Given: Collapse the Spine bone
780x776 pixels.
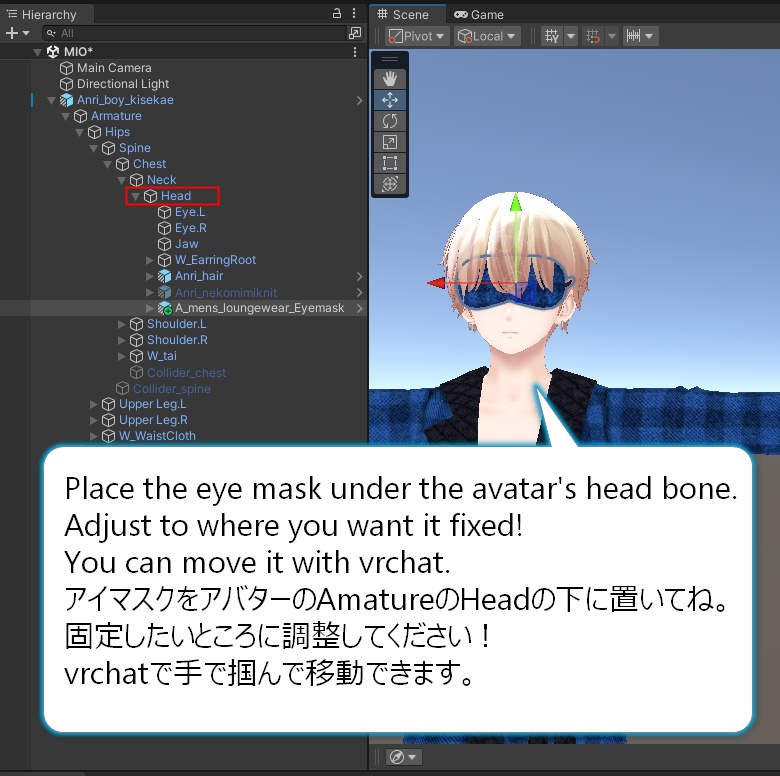Looking at the screenshot, I should click(x=93, y=148).
